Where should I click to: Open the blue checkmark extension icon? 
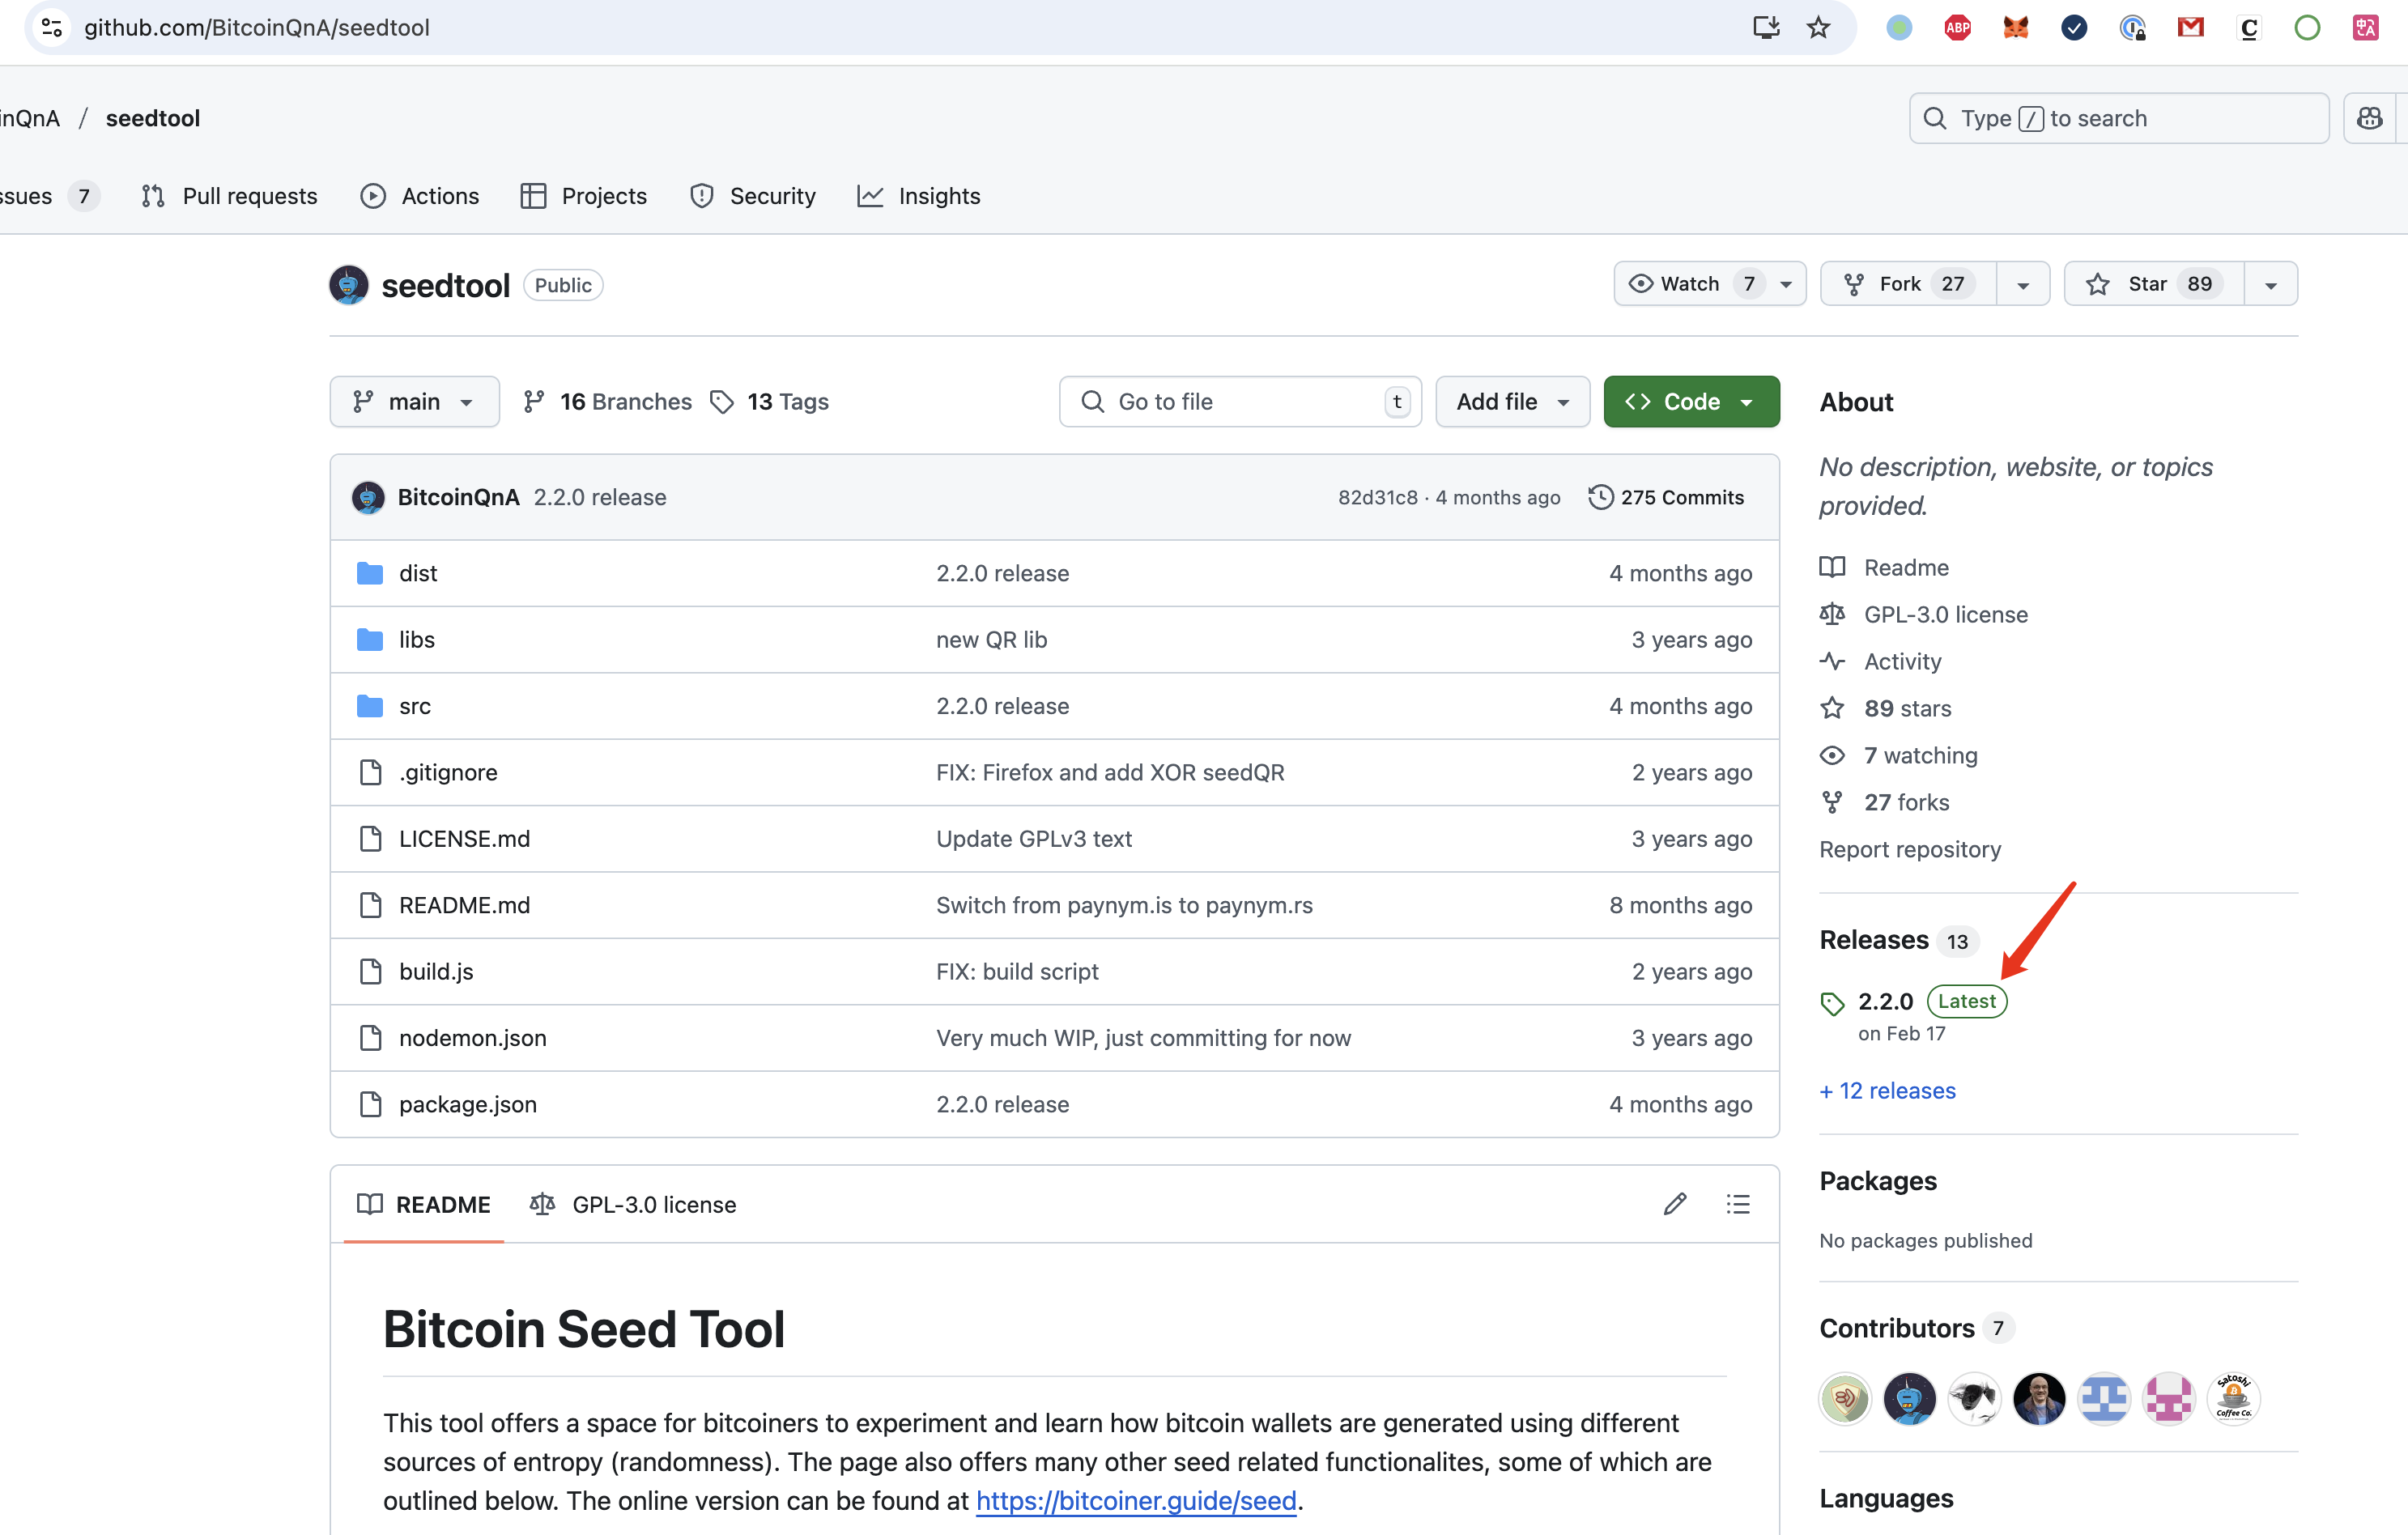point(2074,28)
